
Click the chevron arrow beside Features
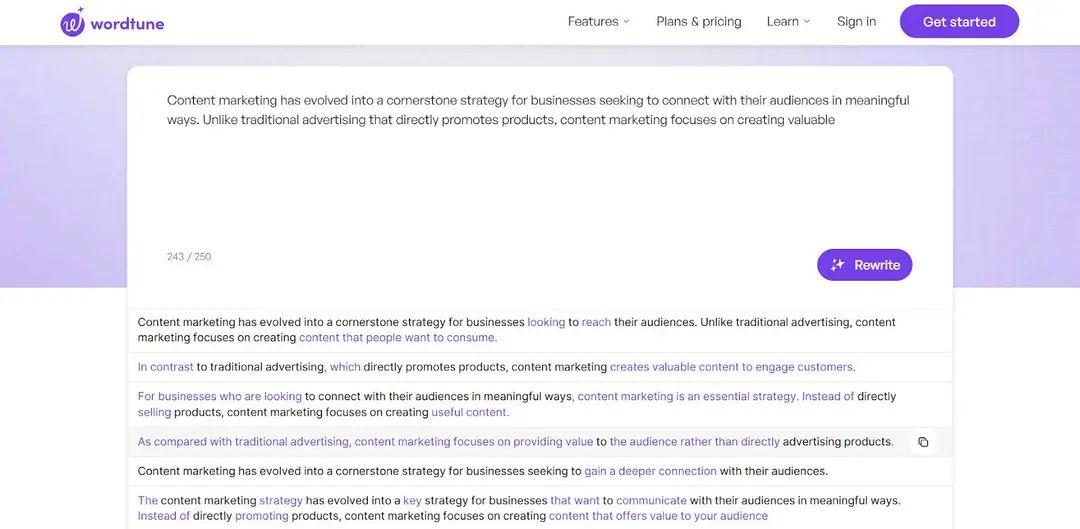tap(627, 22)
